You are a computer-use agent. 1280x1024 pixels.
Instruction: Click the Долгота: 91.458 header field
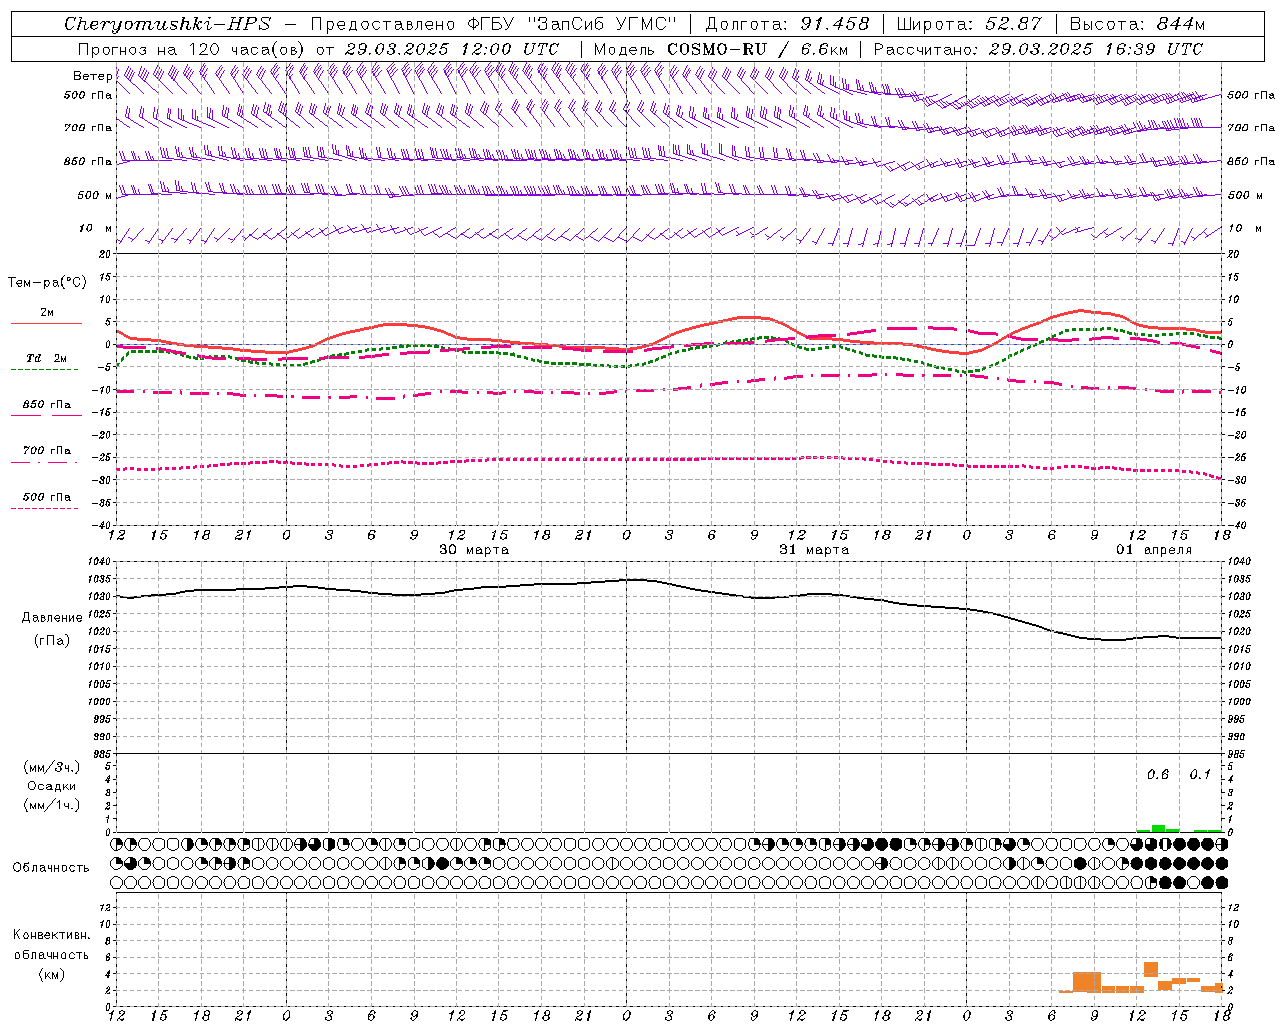(x=788, y=24)
